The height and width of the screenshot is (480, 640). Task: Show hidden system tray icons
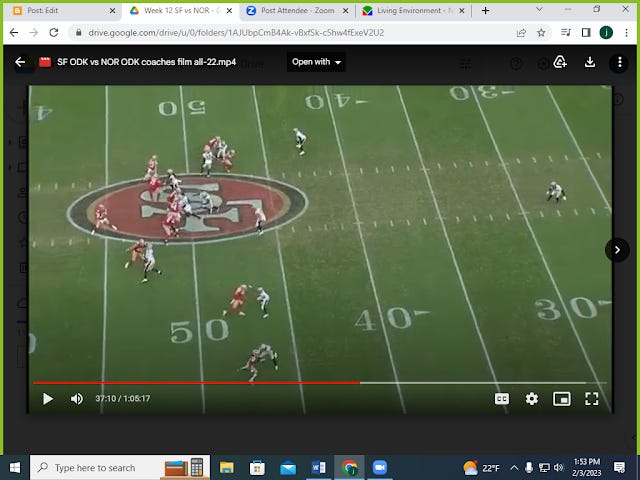pos(514,468)
